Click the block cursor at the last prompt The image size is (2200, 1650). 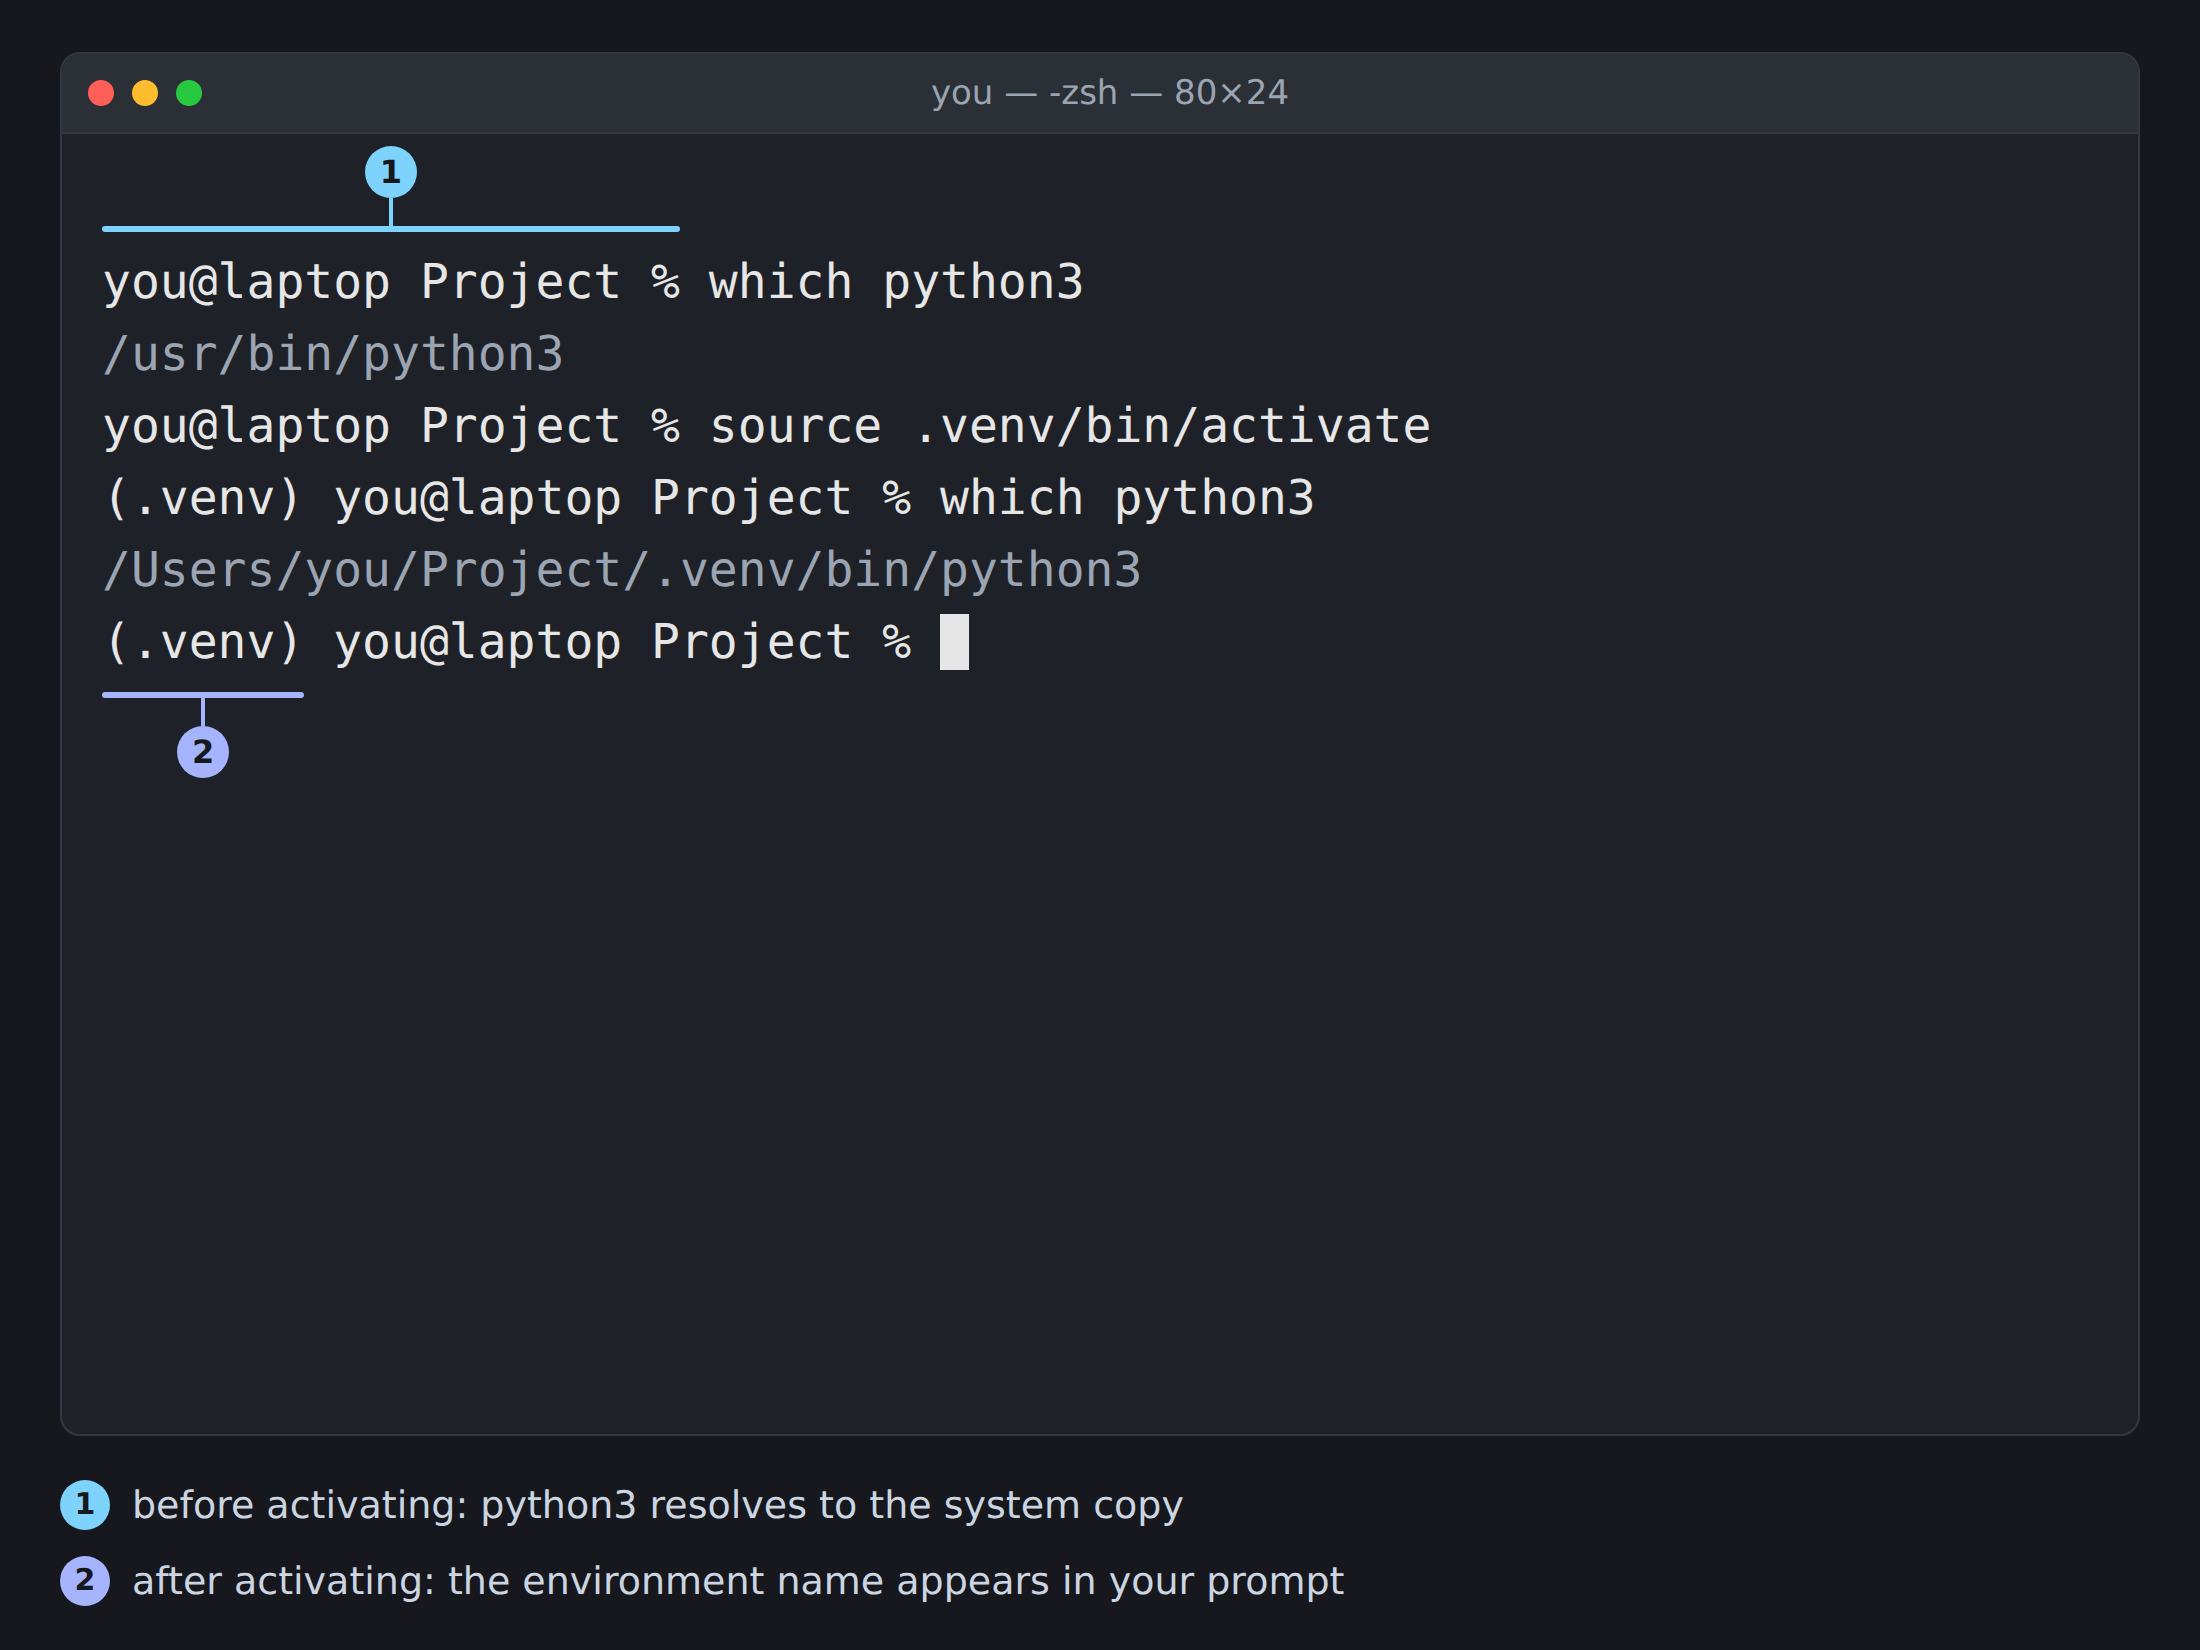(954, 642)
